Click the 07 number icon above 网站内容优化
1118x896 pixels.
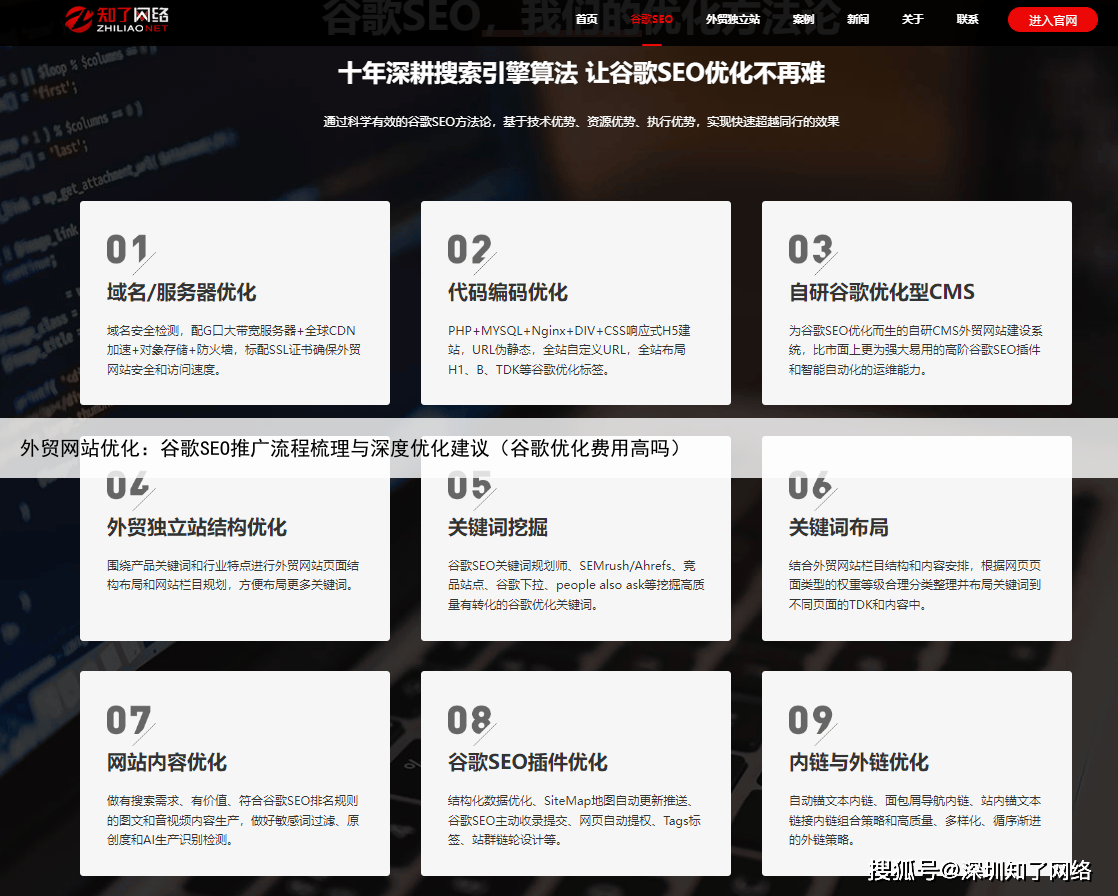129,720
